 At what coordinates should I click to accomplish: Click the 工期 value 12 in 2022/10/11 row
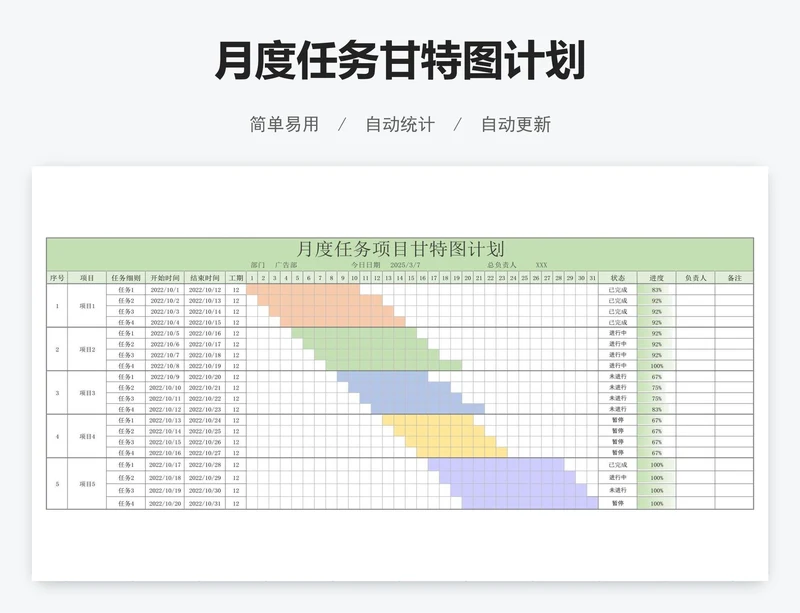236,398
